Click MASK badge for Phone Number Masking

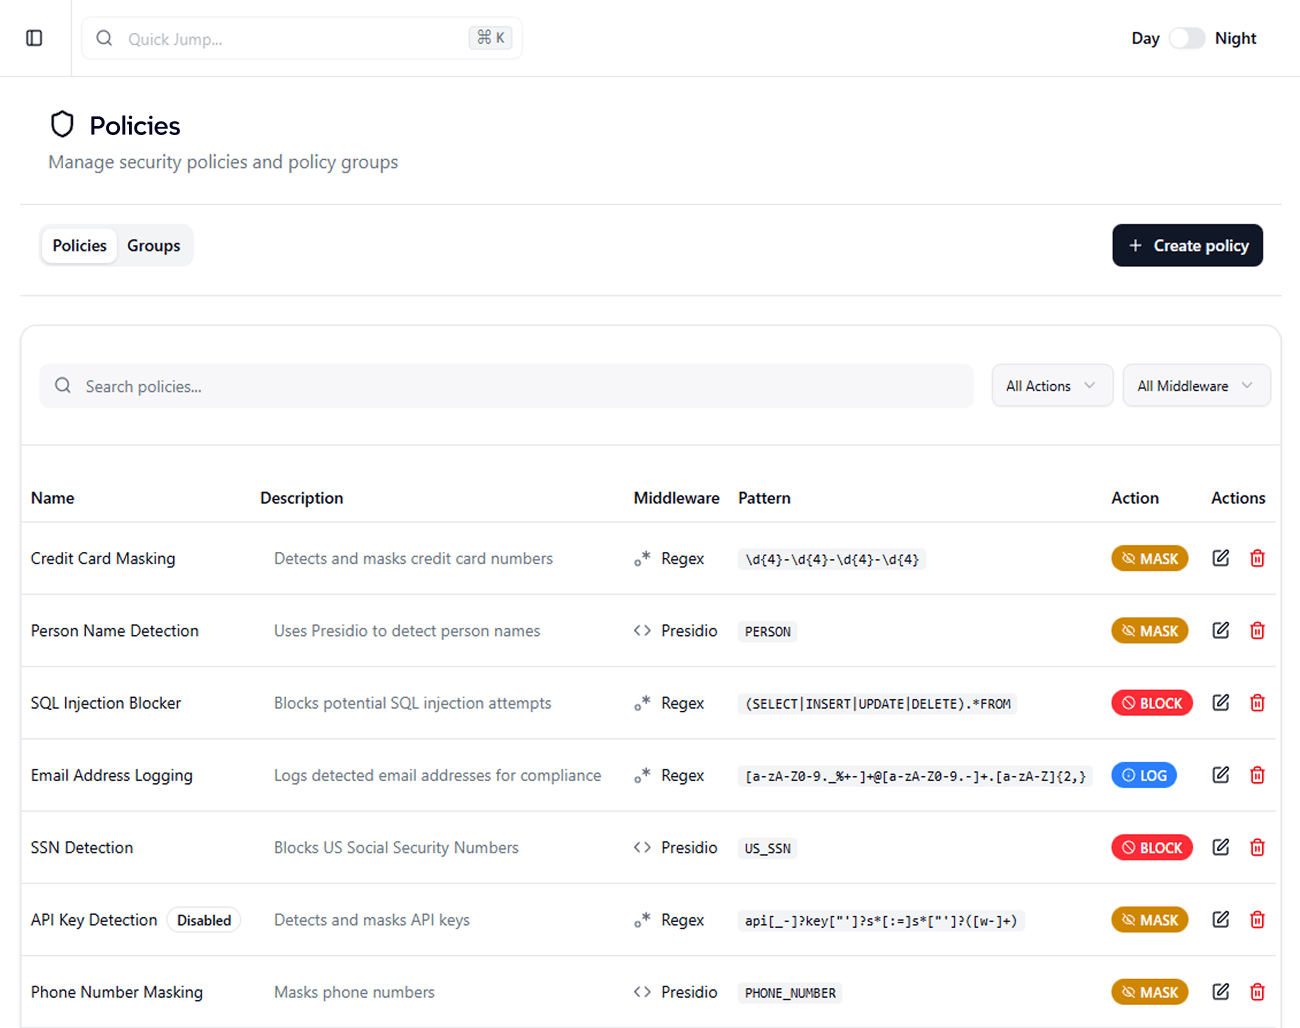[1149, 992]
